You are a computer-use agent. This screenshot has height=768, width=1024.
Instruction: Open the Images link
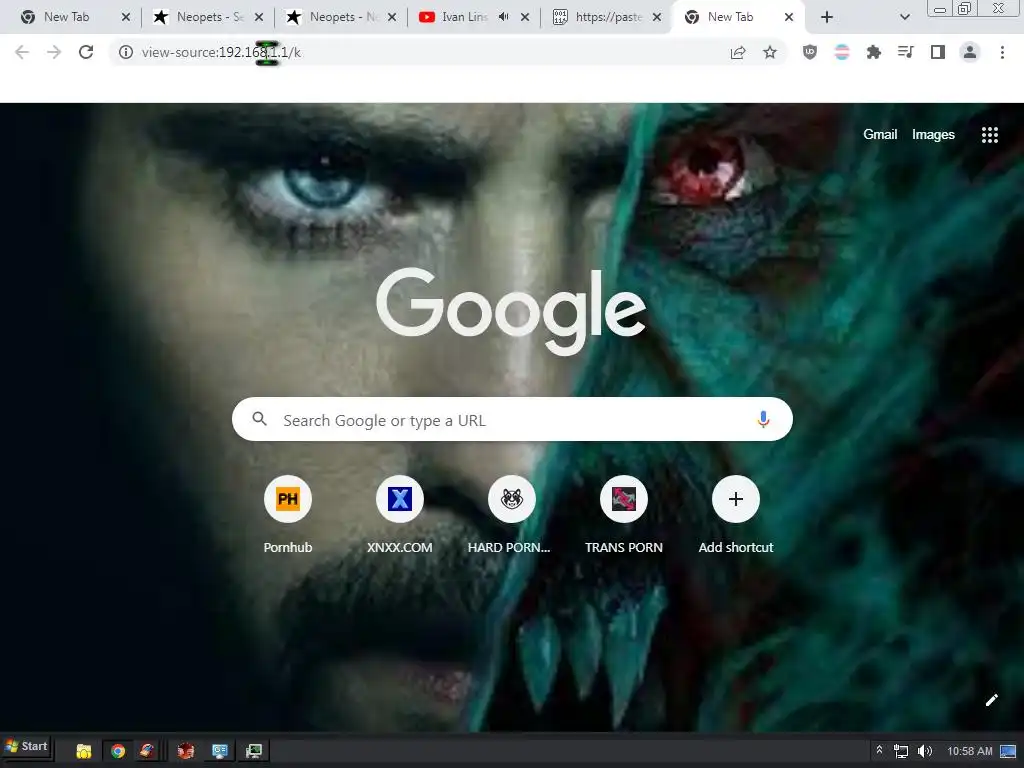933,135
